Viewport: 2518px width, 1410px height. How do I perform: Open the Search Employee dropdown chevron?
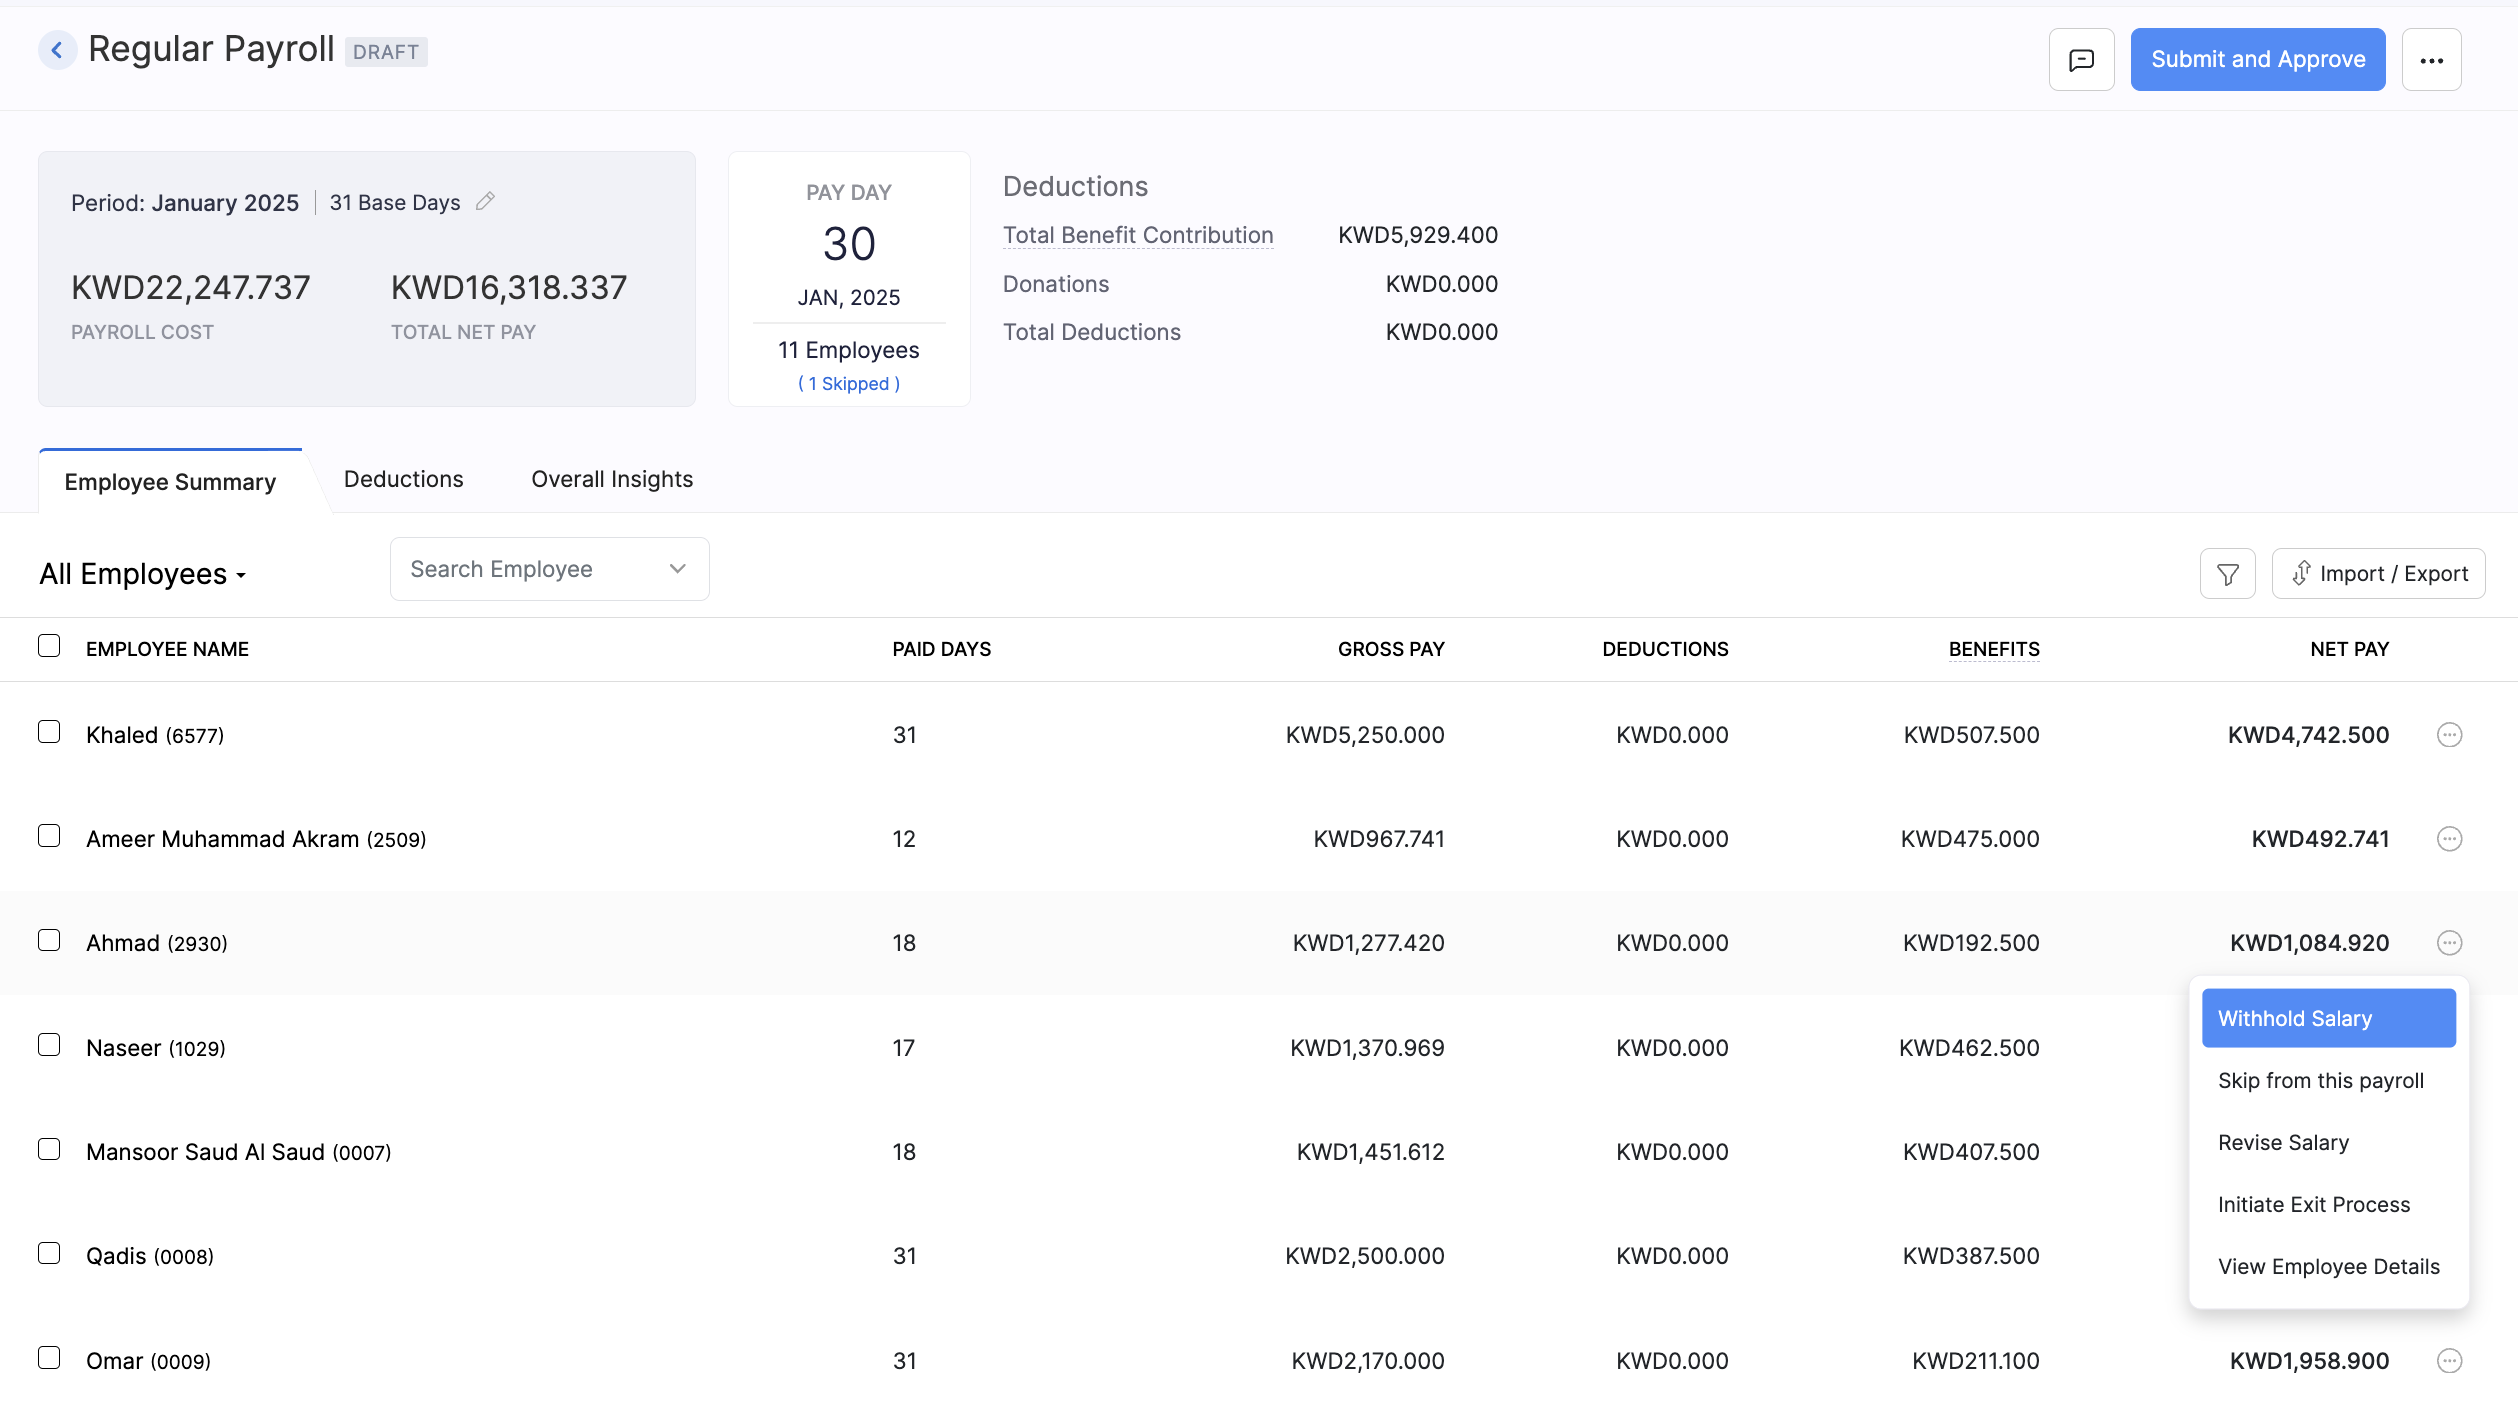pos(677,568)
